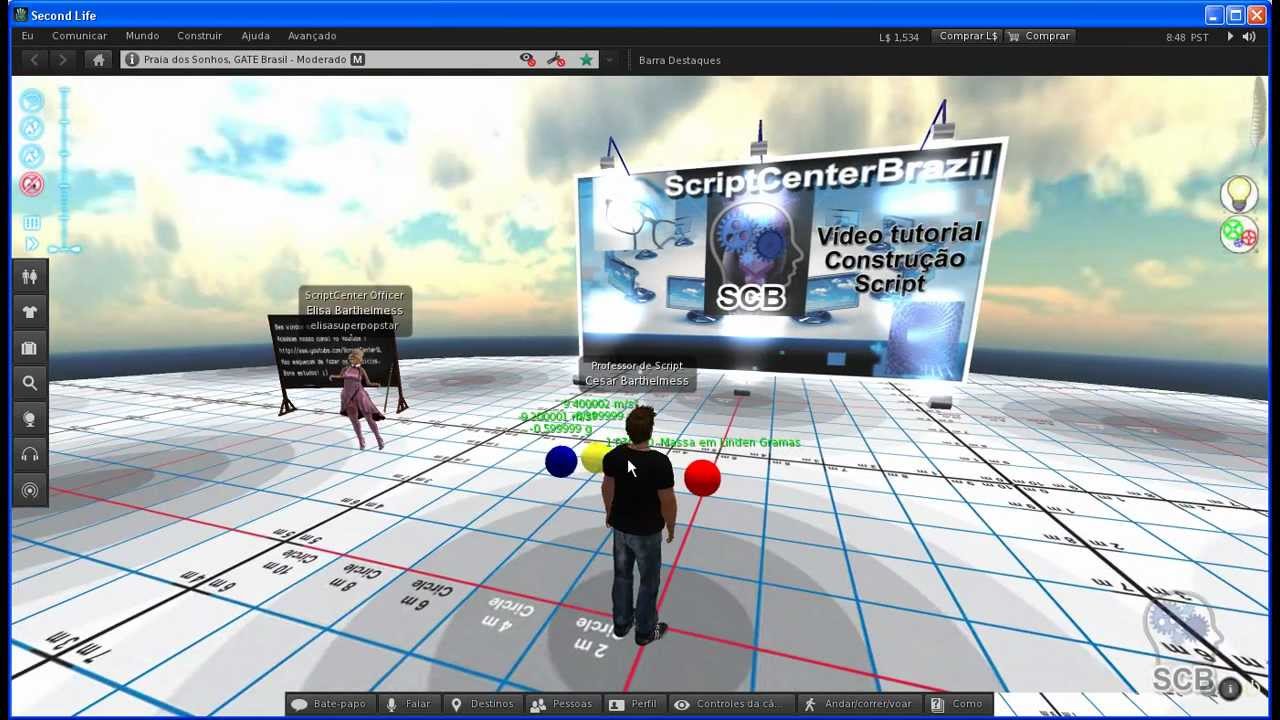1280x720 pixels.
Task: Open Destinos button
Action: [x=483, y=704]
